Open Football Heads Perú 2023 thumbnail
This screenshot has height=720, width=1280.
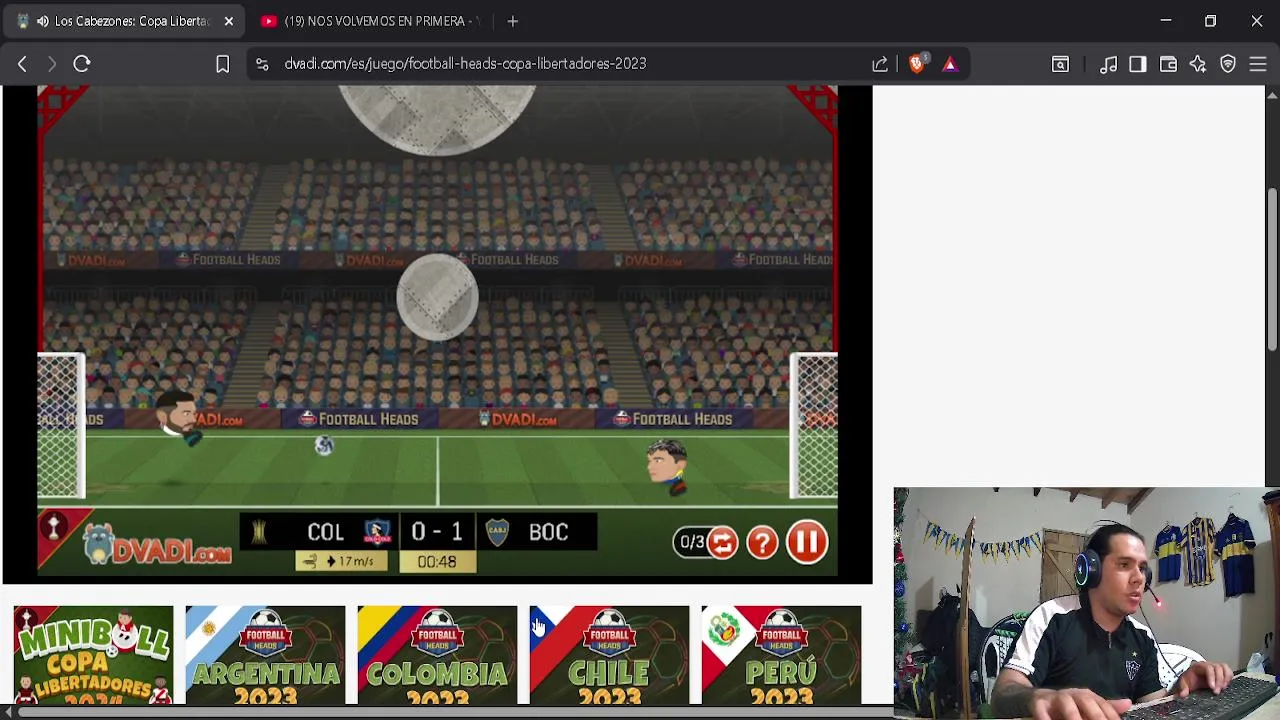click(781, 655)
